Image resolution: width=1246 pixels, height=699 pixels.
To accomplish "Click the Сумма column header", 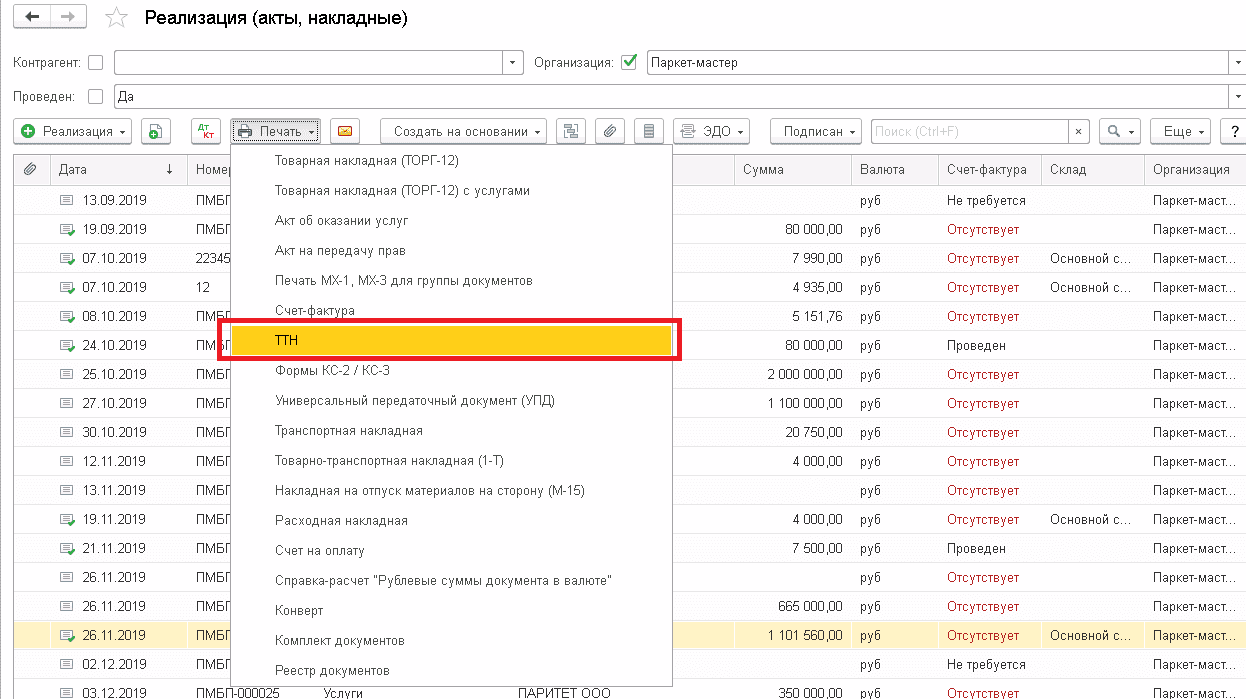I will [792, 169].
